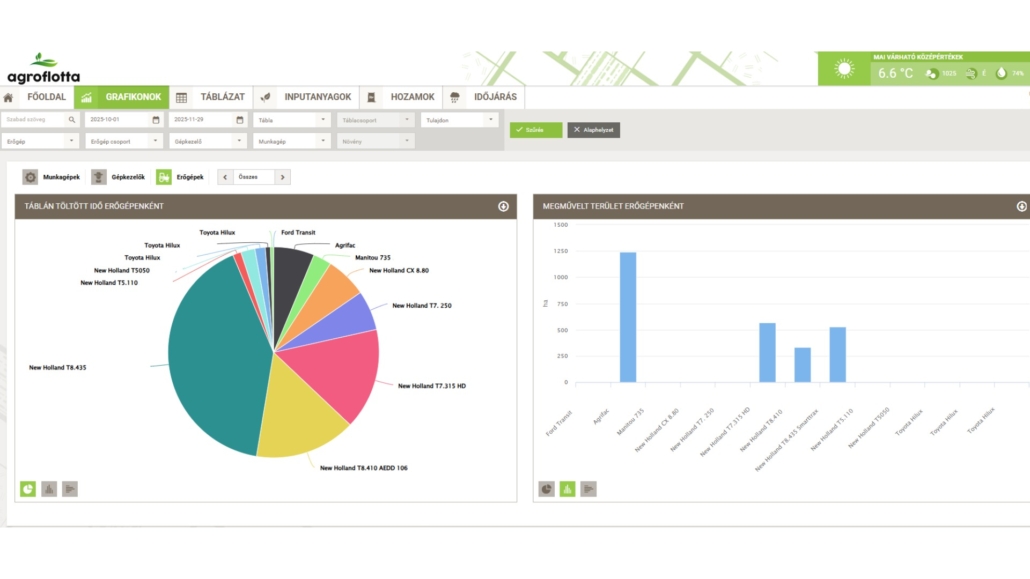Select the Gépkezelők operator icon
This screenshot has width=1030, height=579.
99,177
